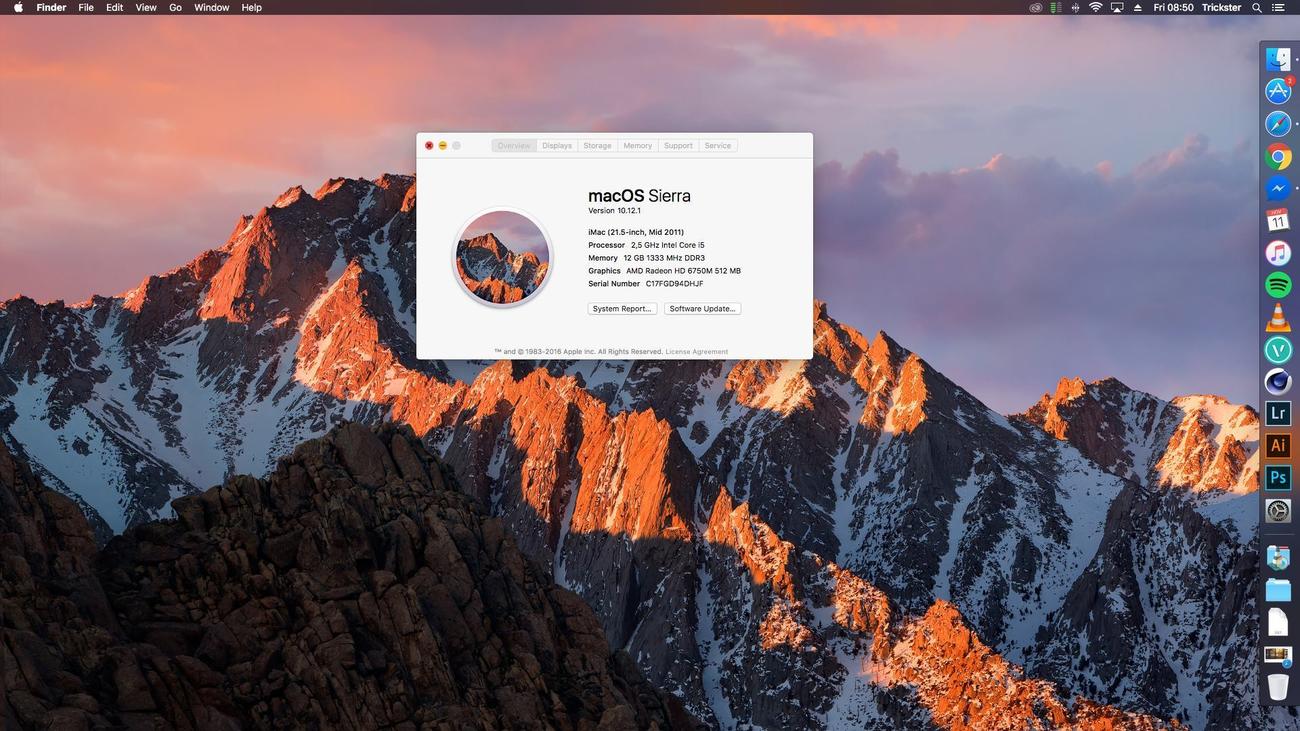
Task: Open the Bluetooth menu bar status
Action: 1075,7
